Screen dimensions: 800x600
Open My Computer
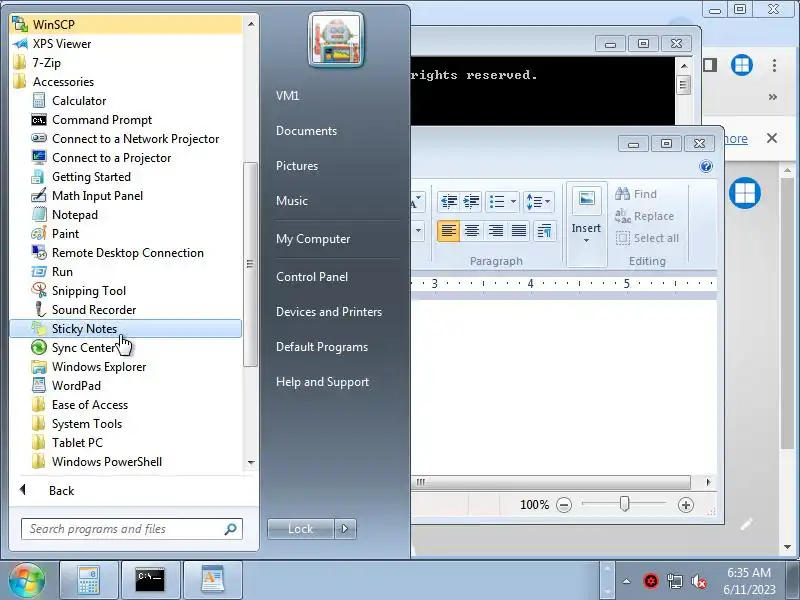[313, 239]
